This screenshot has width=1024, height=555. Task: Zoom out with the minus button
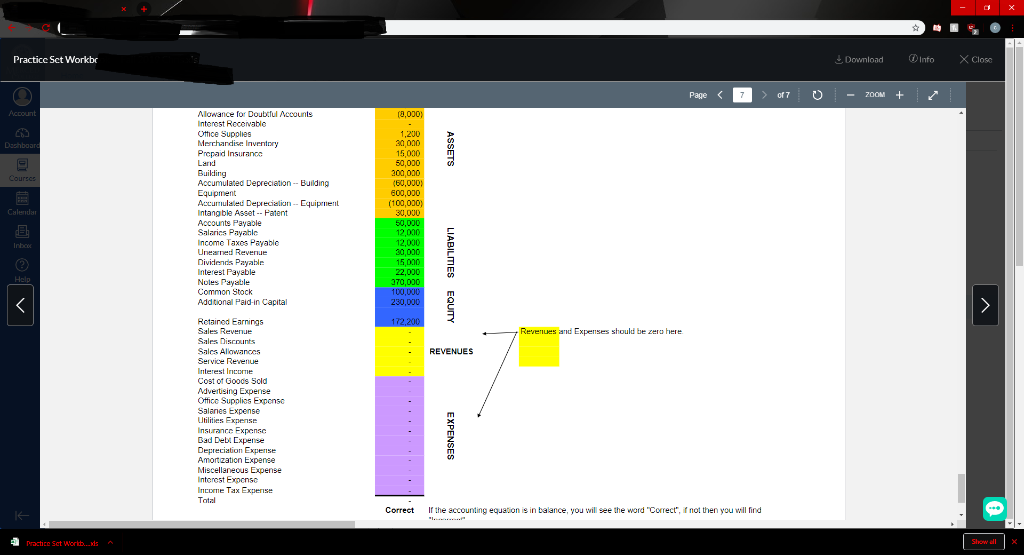(x=850, y=95)
